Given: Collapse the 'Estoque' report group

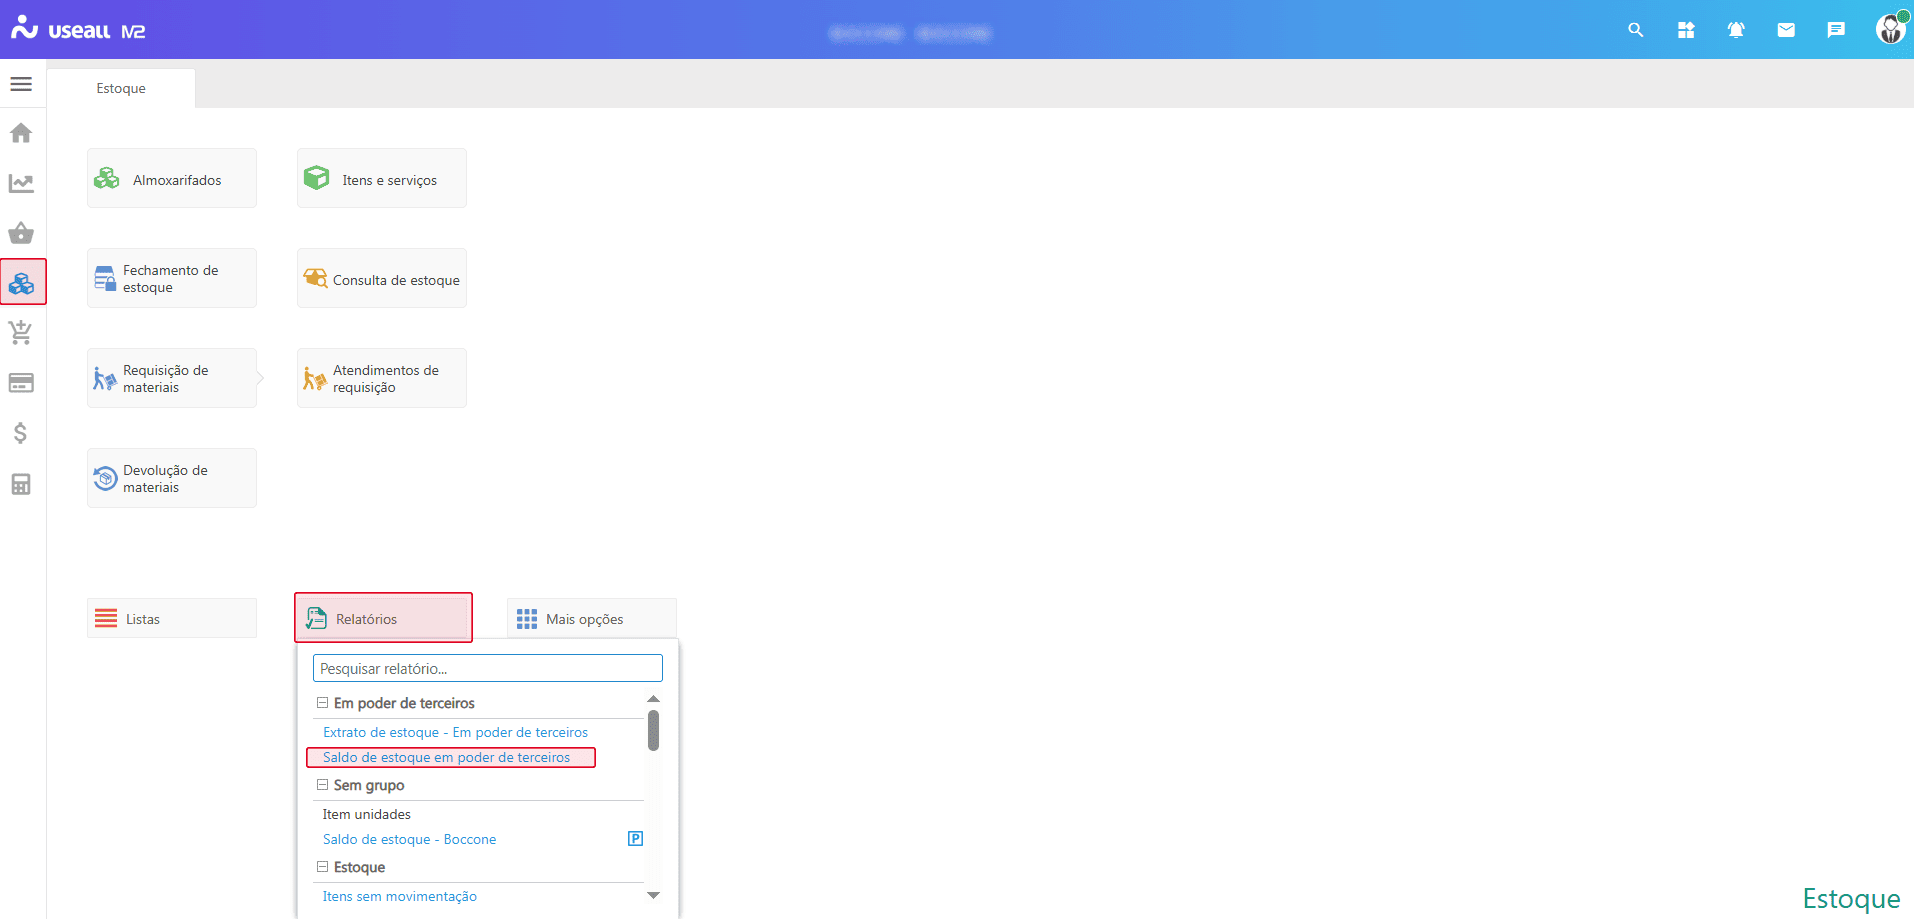Looking at the screenshot, I should [x=322, y=867].
